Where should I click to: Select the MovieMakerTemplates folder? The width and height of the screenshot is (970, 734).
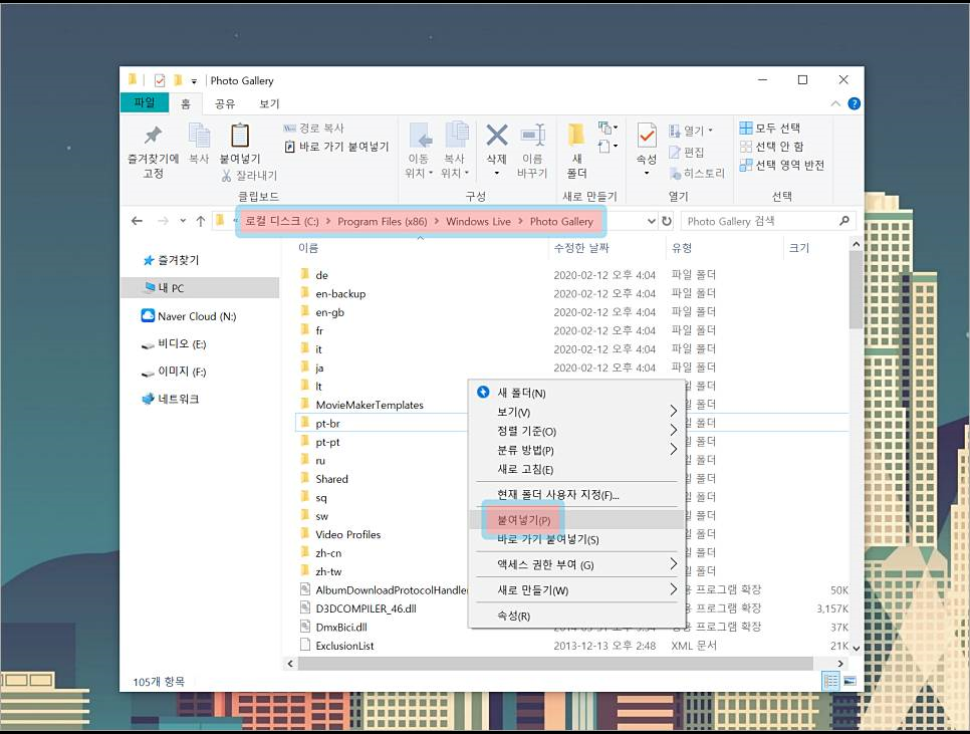click(x=369, y=405)
